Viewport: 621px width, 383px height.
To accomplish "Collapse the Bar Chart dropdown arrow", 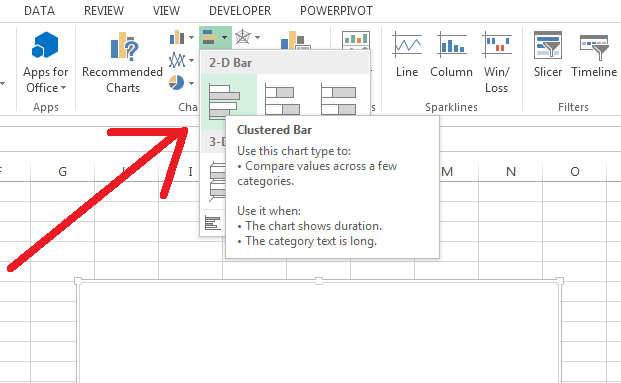I will pyautogui.click(x=225, y=38).
